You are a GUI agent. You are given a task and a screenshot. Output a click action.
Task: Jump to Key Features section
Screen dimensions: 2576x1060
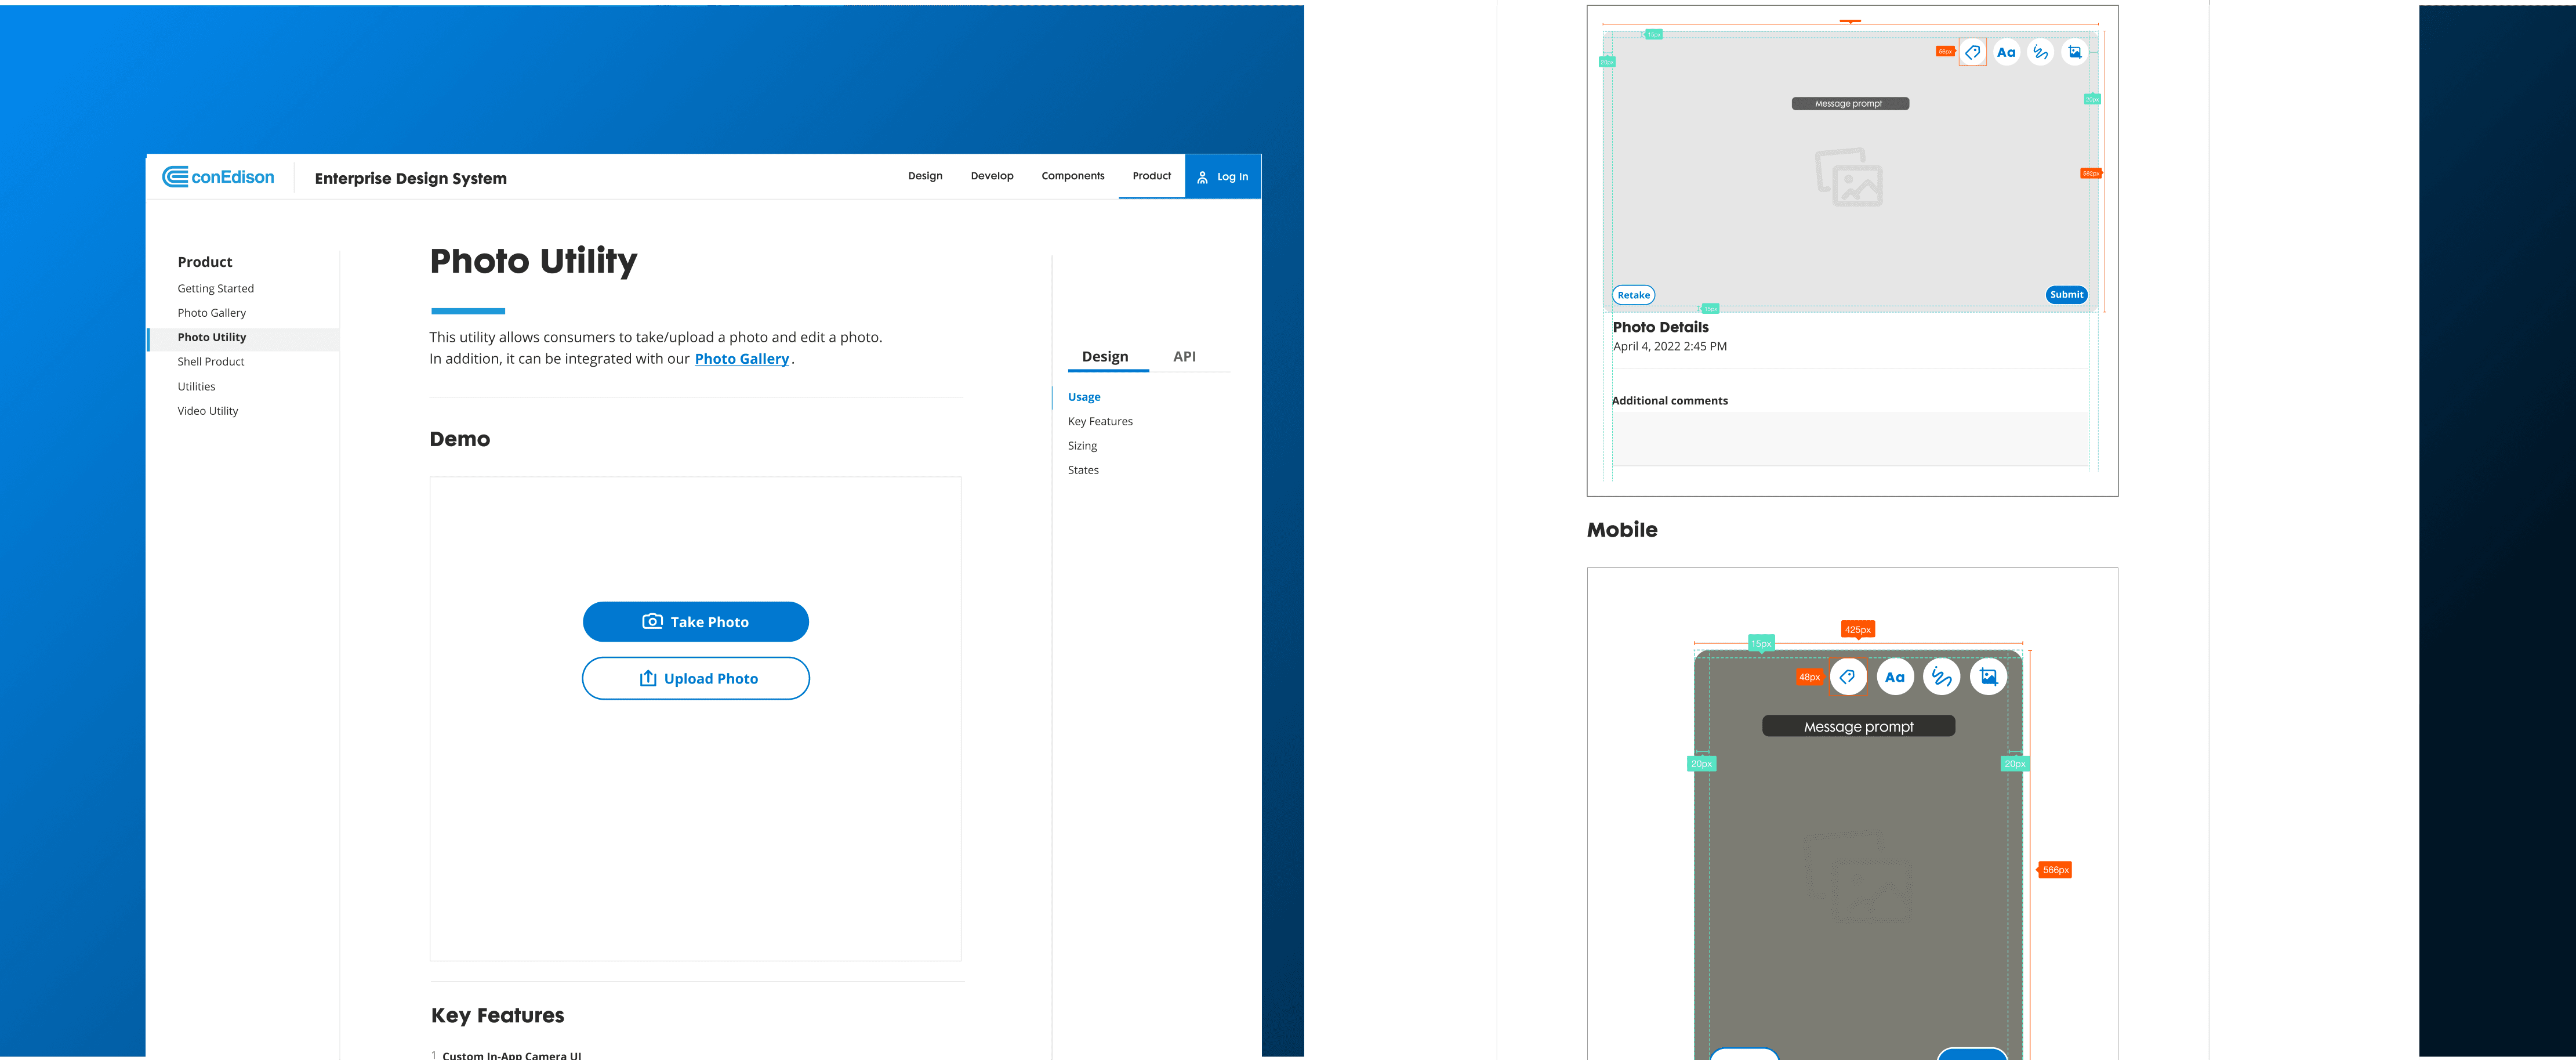pos(1100,422)
